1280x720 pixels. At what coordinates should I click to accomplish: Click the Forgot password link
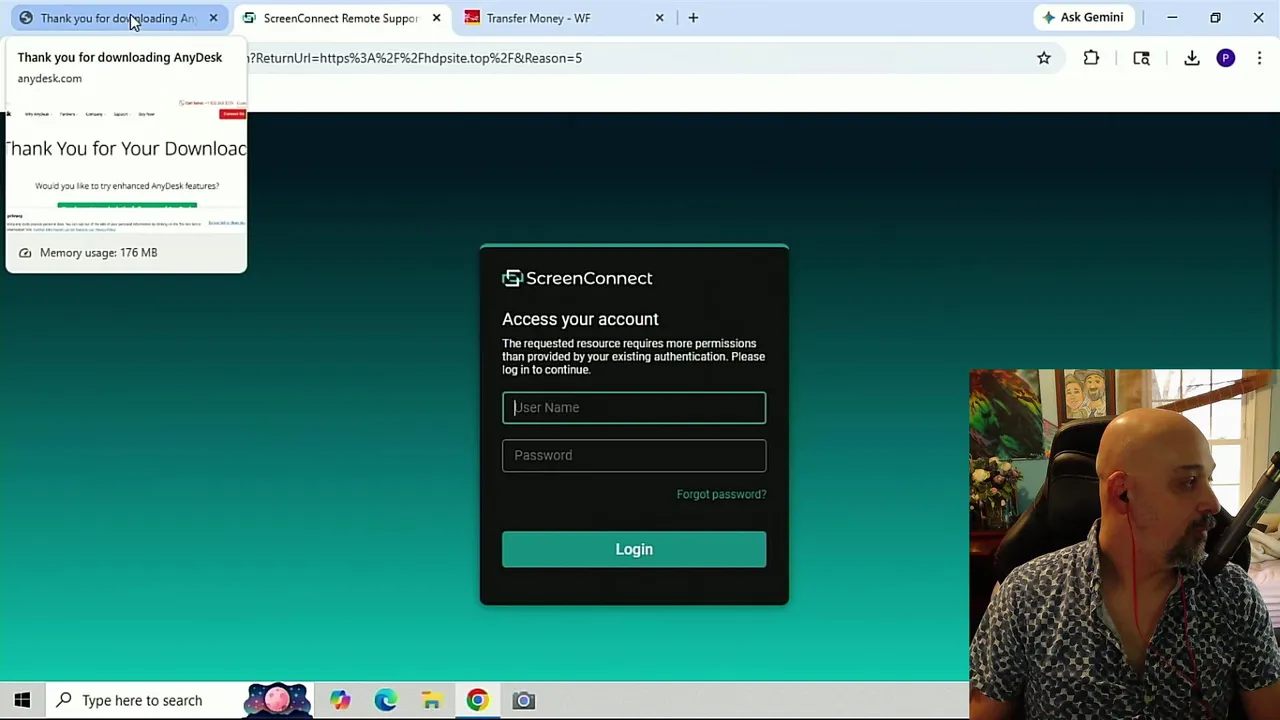click(721, 494)
